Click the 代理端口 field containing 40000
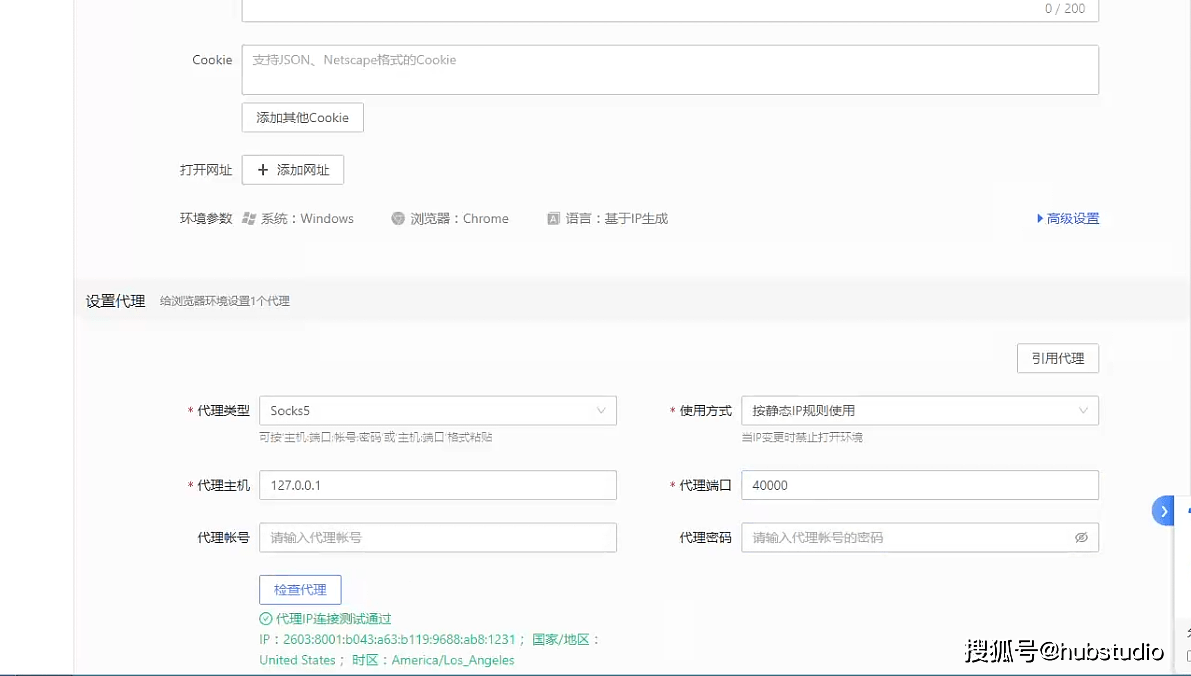This screenshot has width=1191, height=676. pos(919,484)
